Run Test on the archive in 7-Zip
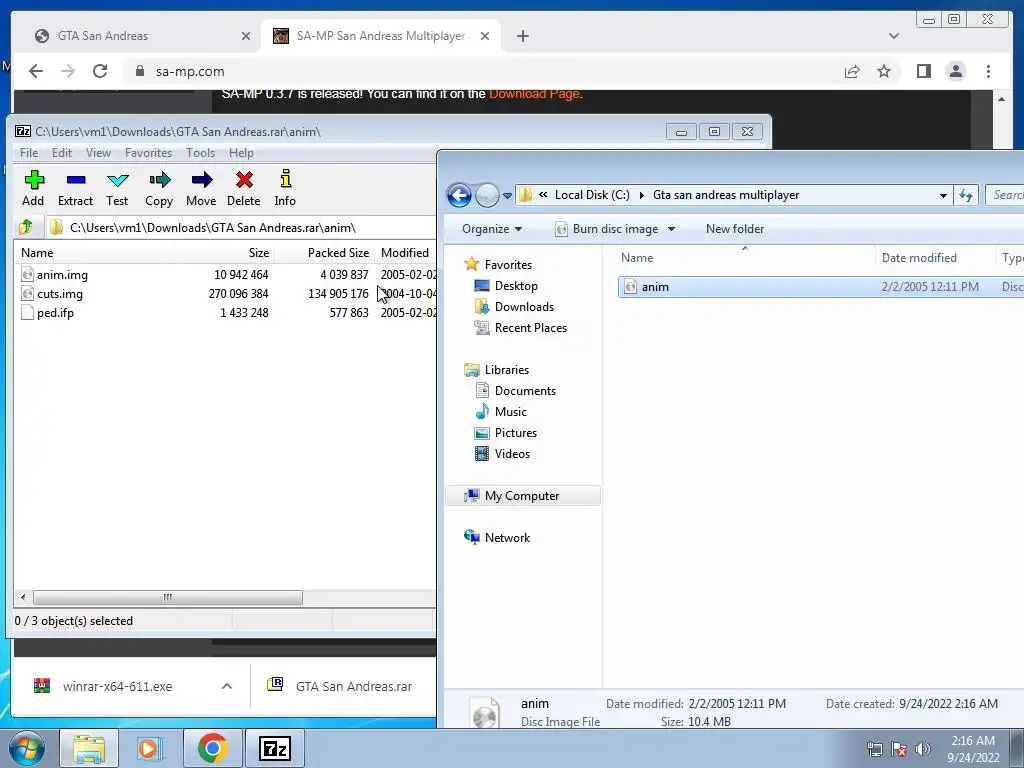The image size is (1024, 768). click(117, 188)
